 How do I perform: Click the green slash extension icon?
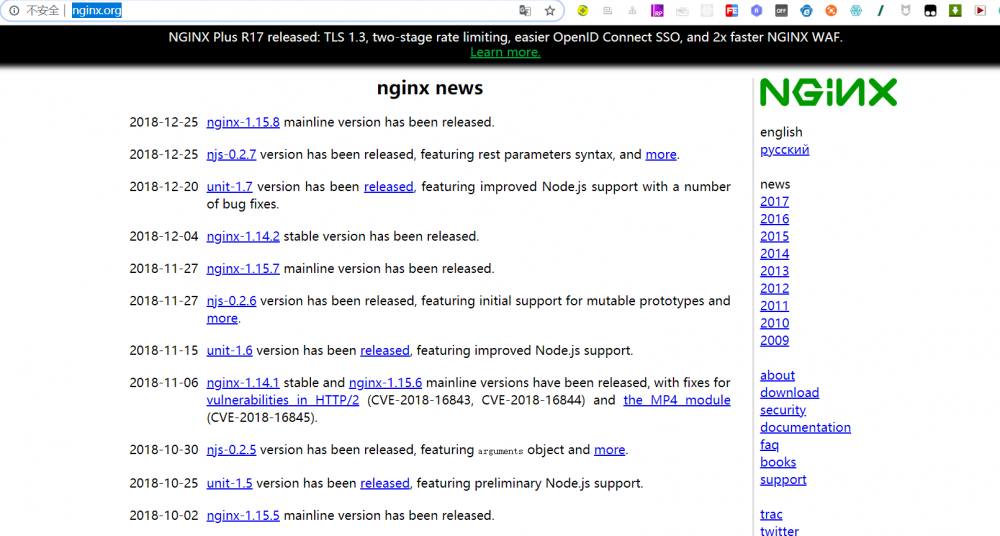[881, 10]
